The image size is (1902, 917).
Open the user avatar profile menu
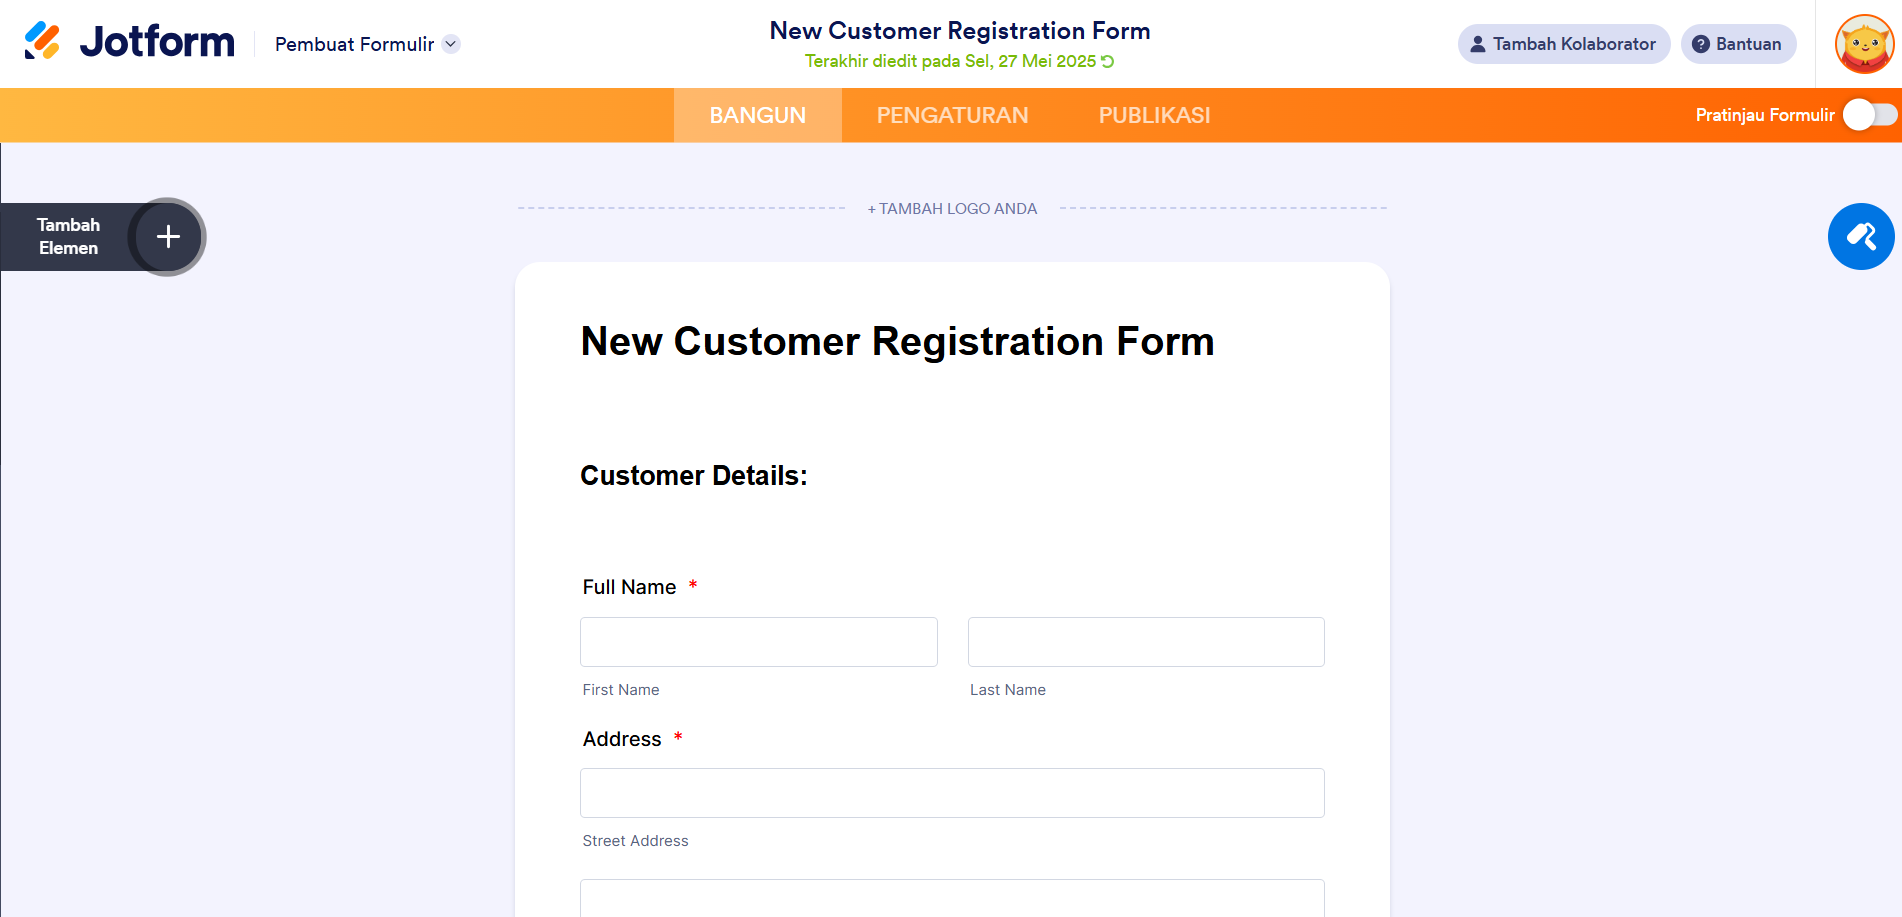[1864, 44]
